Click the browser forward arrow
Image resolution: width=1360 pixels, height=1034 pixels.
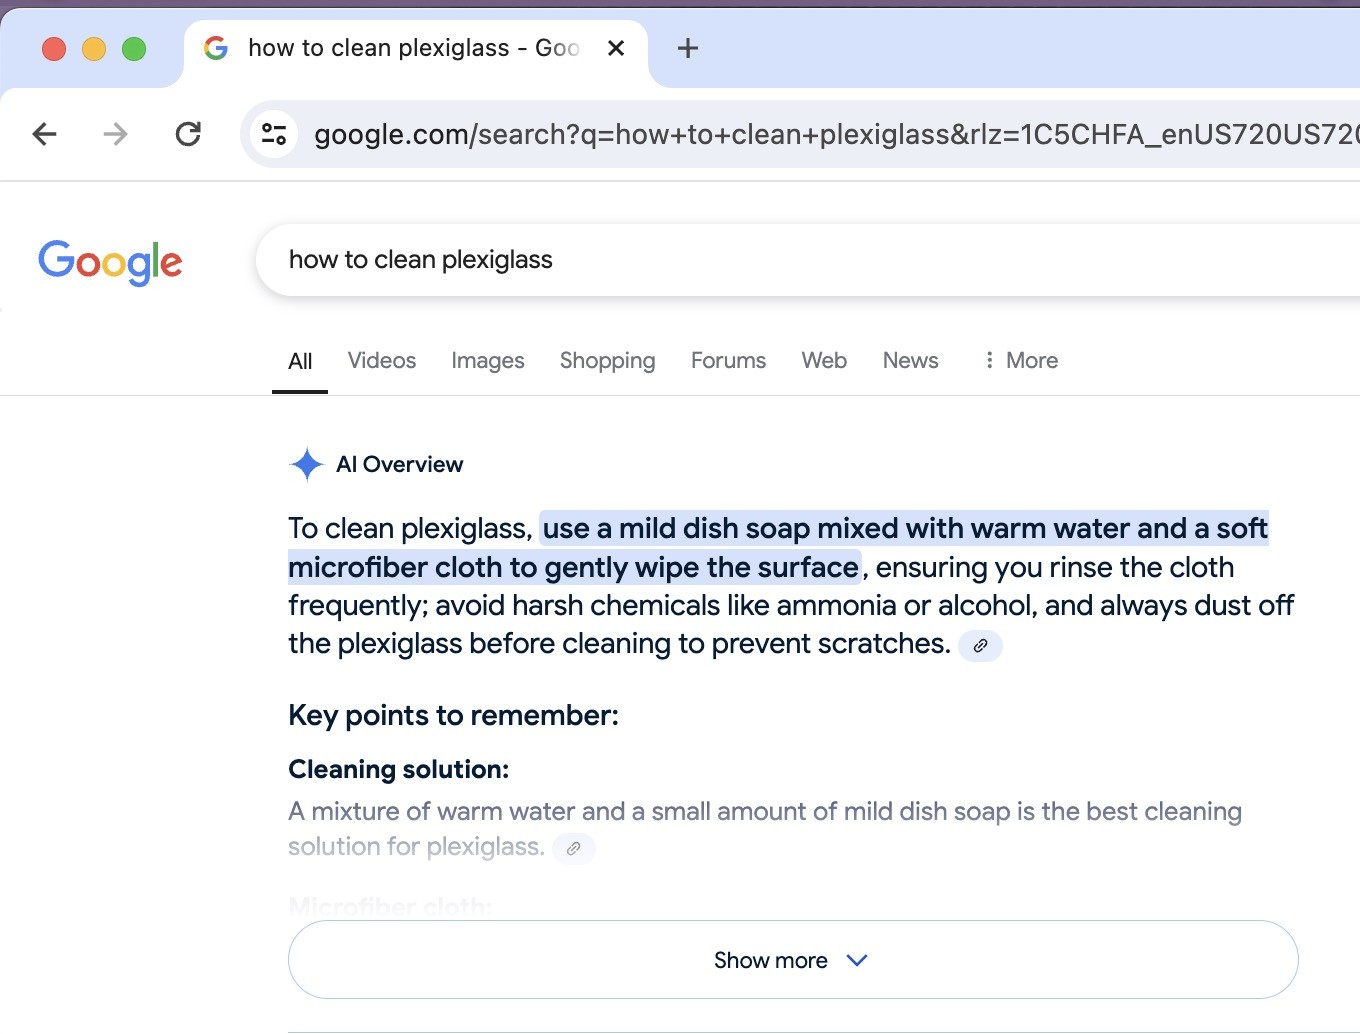116,134
